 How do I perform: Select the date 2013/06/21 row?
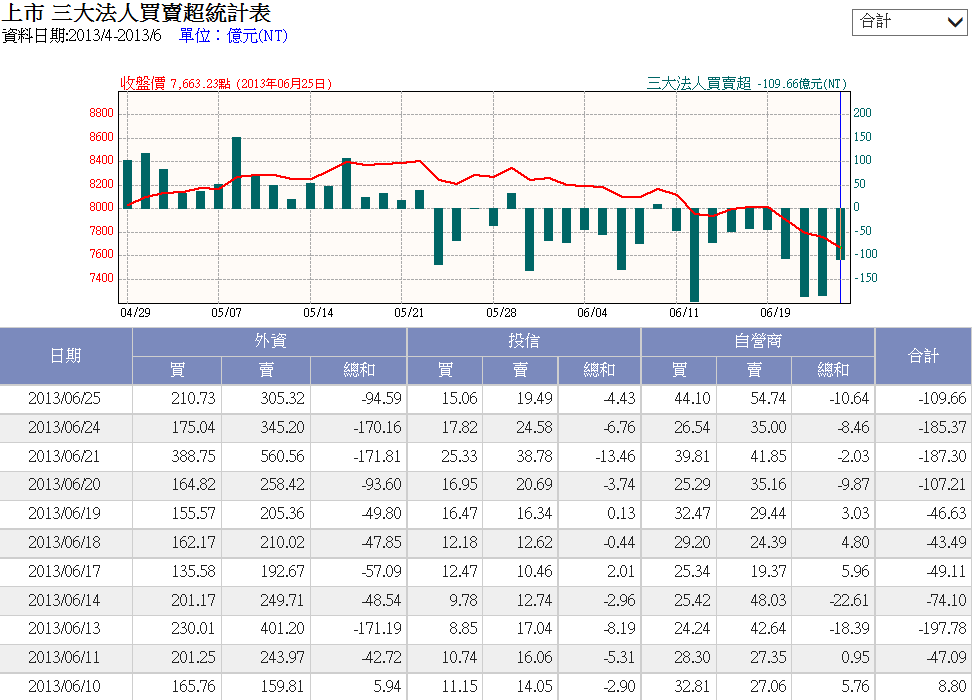(x=486, y=456)
